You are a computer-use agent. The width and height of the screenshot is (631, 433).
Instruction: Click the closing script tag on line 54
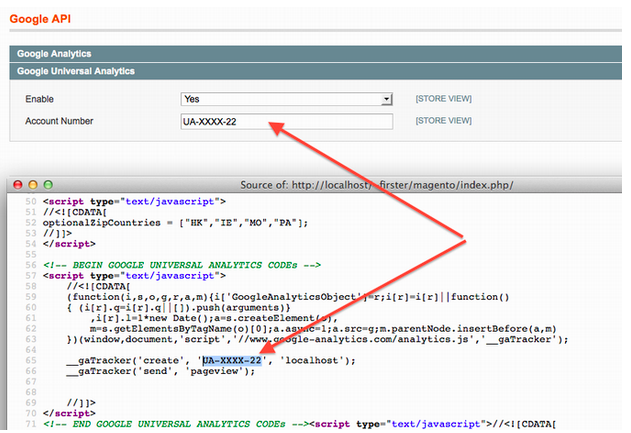(x=69, y=244)
